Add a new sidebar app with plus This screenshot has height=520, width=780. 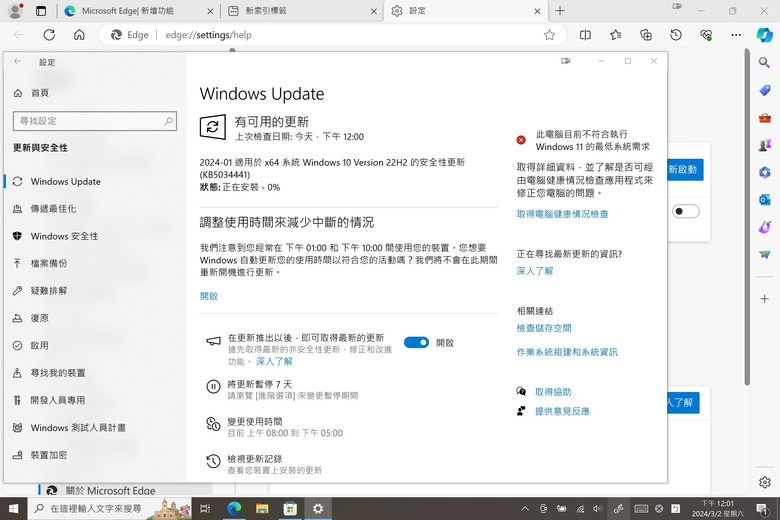pos(765,299)
